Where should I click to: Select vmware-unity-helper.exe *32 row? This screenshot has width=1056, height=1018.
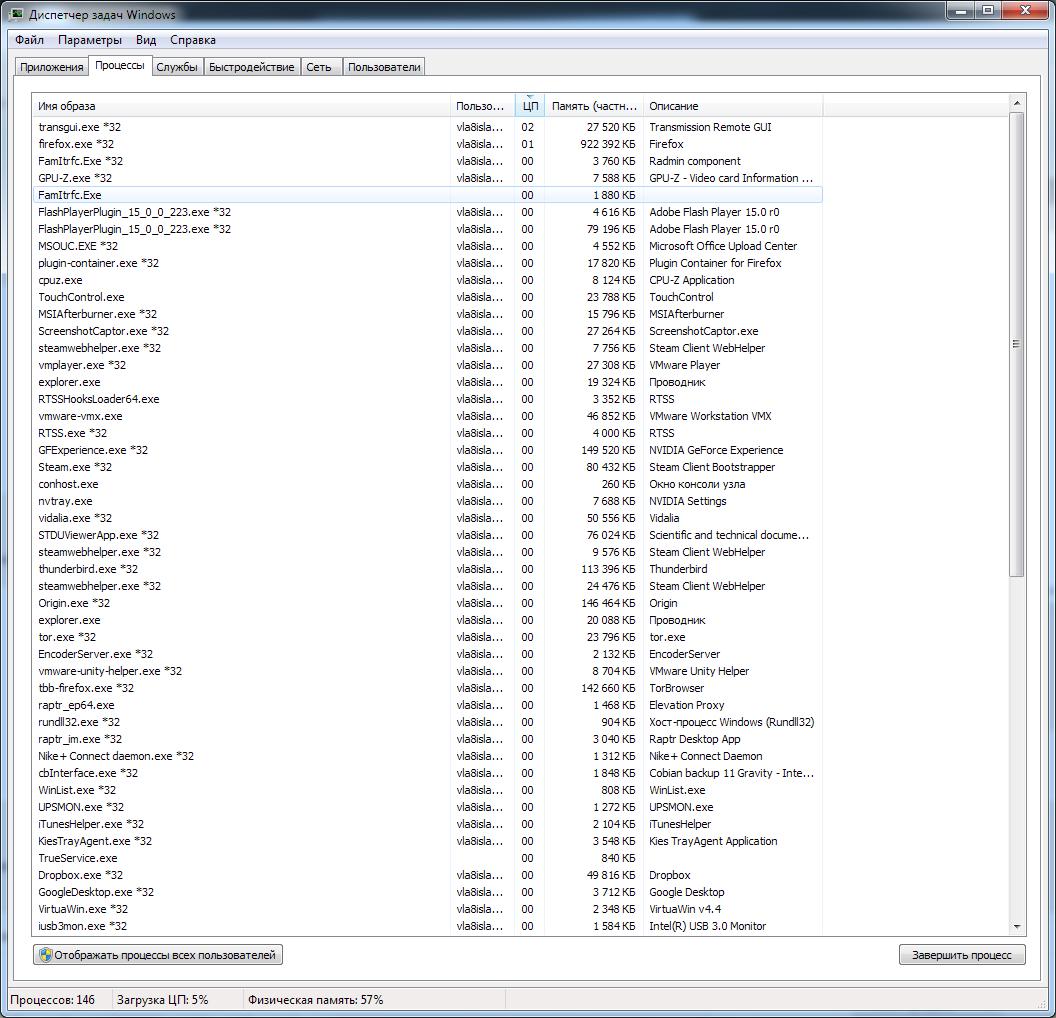[x=428, y=671]
